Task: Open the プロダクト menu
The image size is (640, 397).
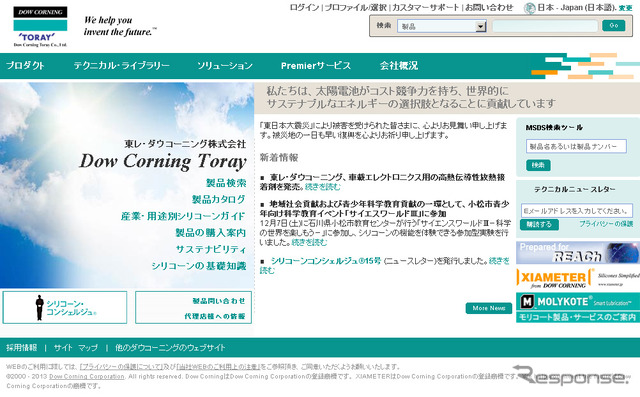Action: [25, 66]
